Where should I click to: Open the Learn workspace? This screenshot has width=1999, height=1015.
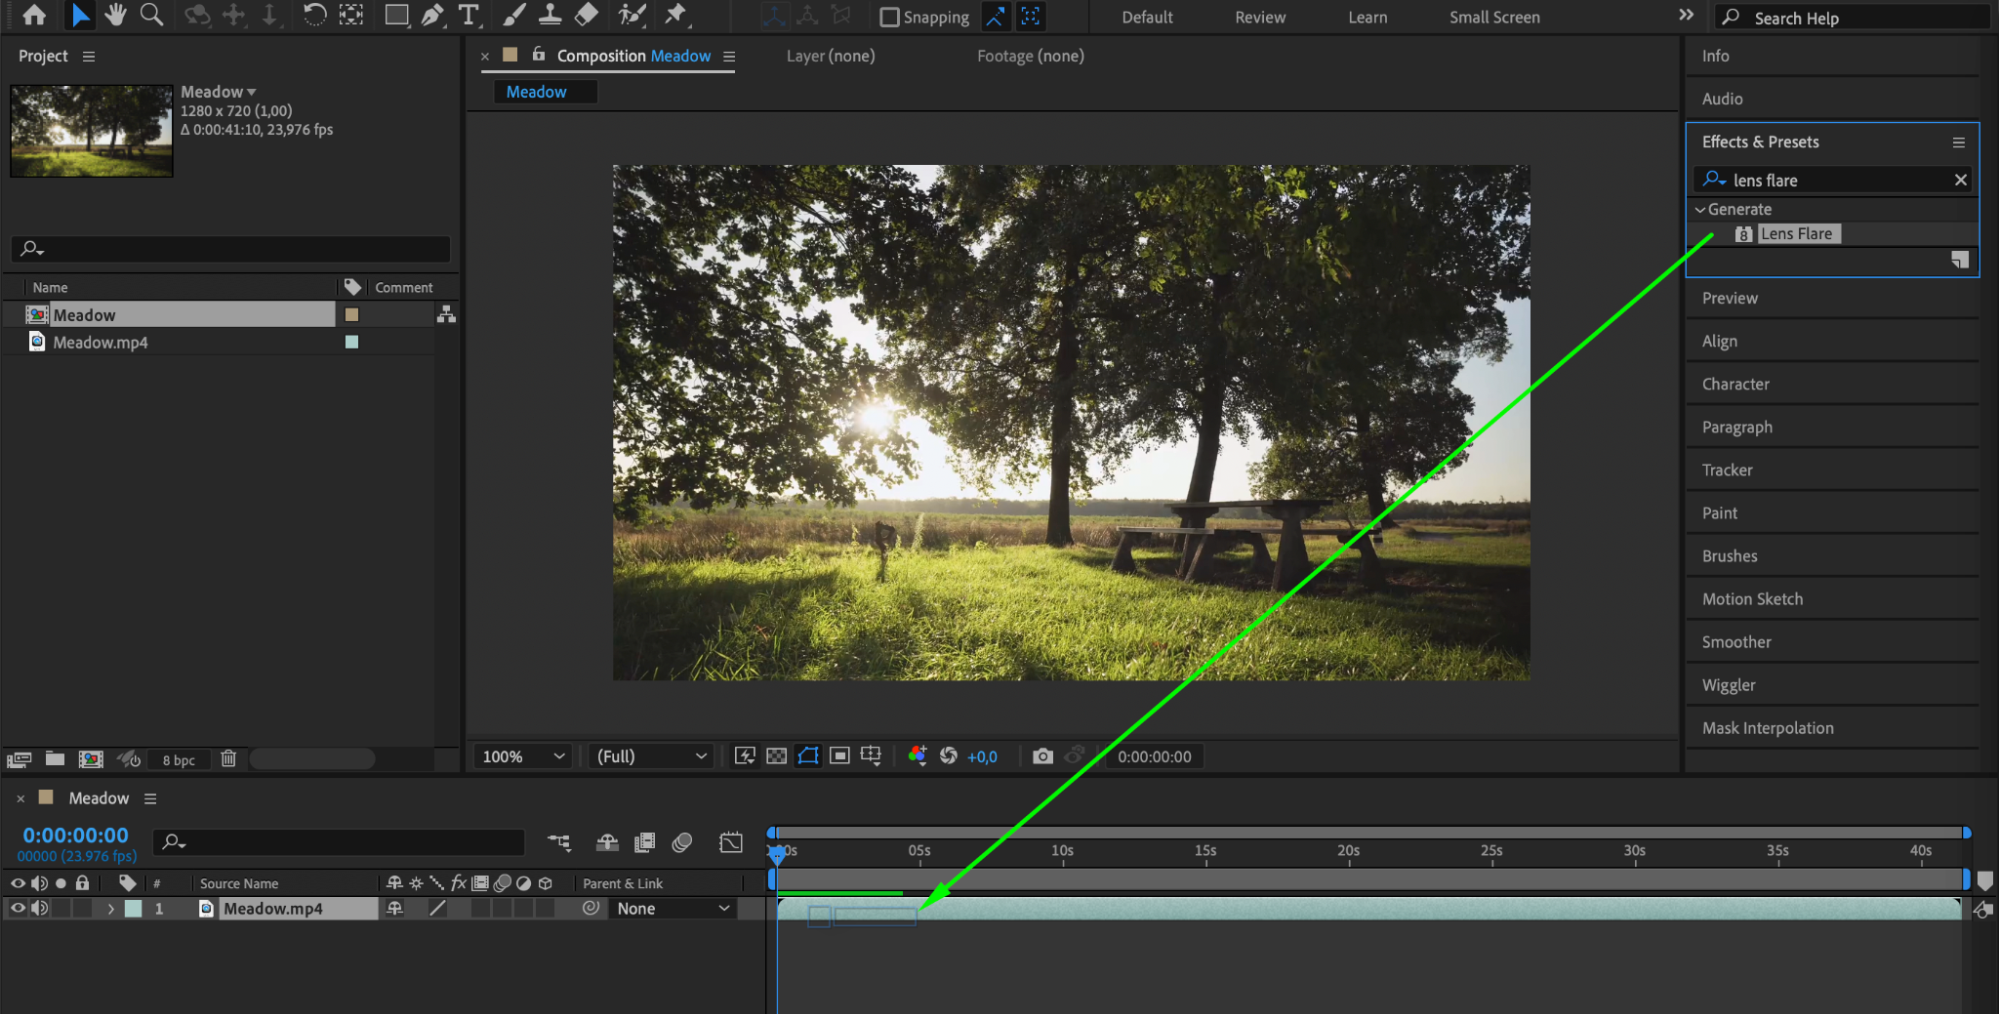tap(1367, 17)
